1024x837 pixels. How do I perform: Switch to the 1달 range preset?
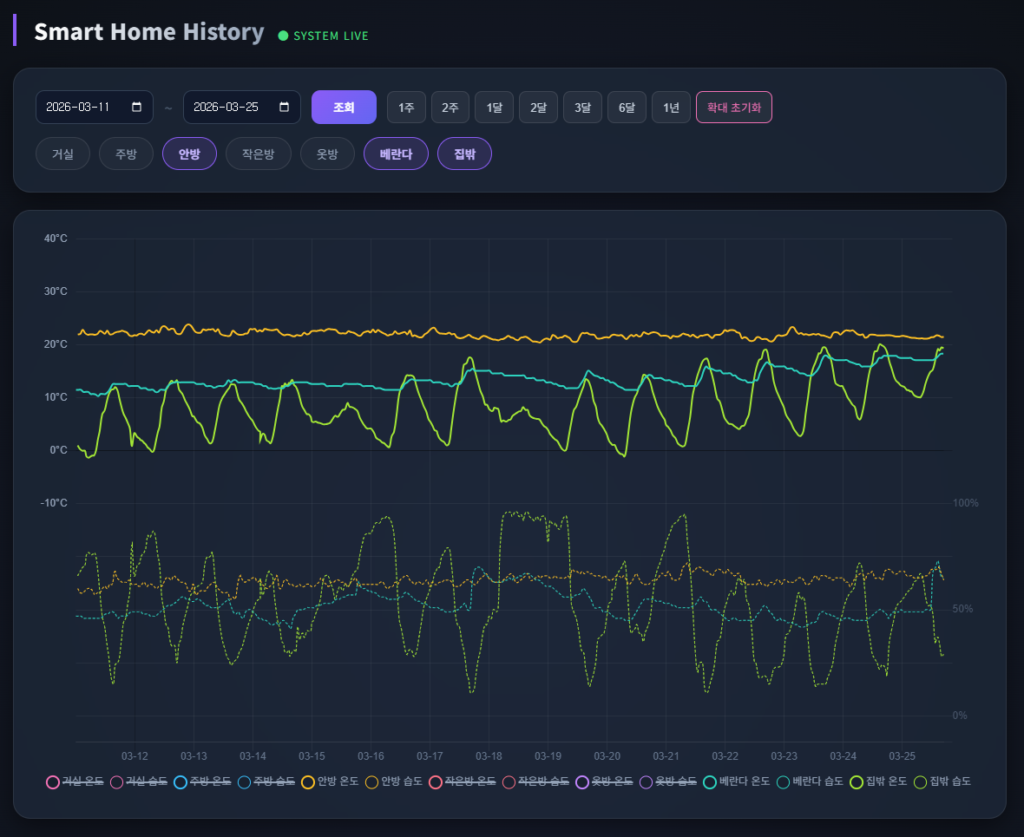pos(494,107)
